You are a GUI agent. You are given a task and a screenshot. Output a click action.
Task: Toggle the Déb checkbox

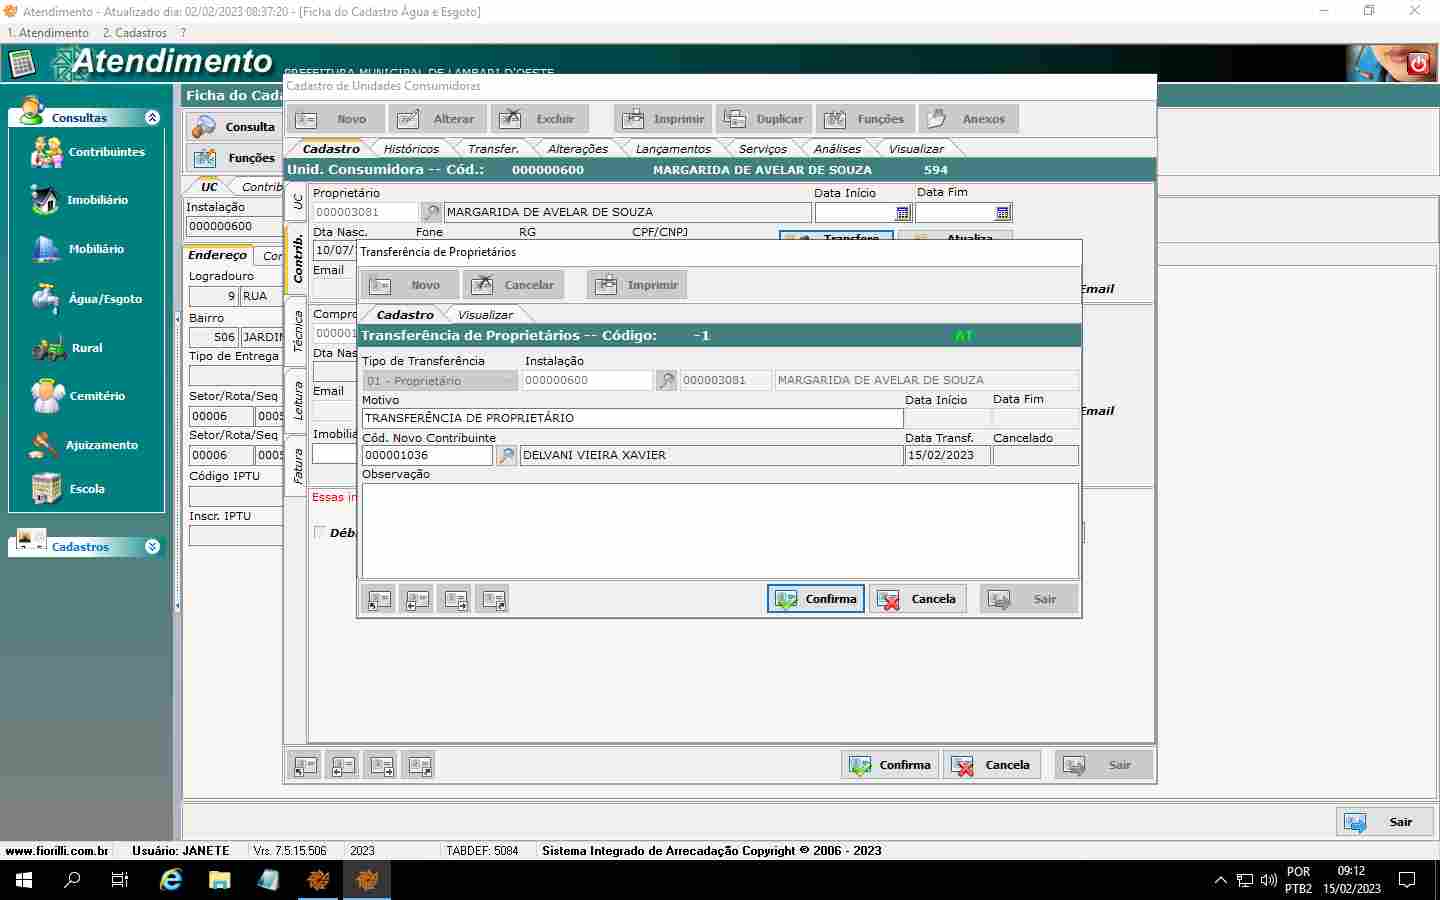coord(320,533)
